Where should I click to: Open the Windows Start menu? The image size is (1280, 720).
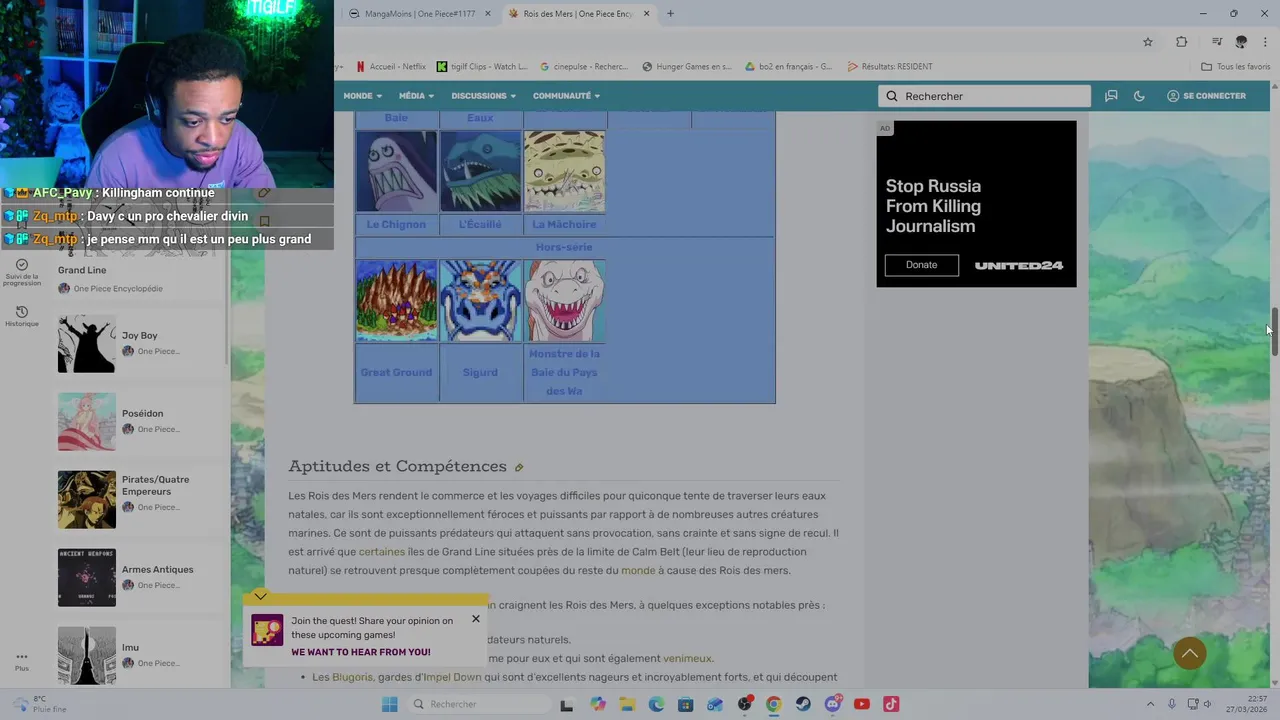point(389,704)
